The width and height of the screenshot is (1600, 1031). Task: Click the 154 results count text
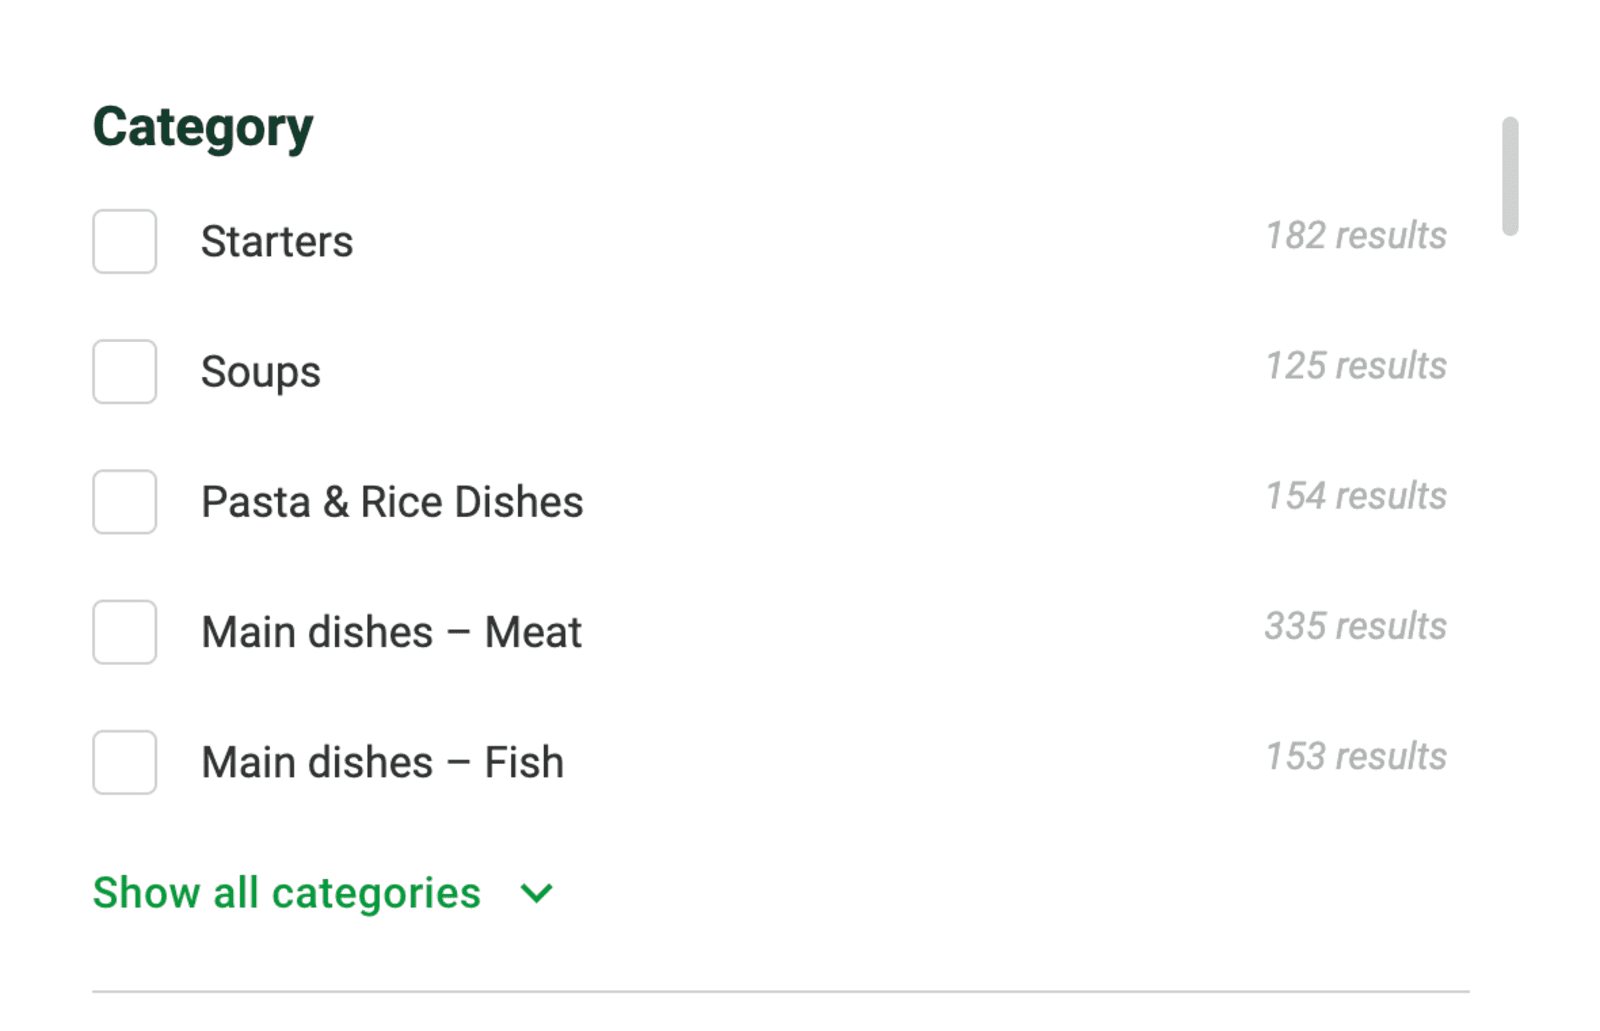click(x=1355, y=496)
